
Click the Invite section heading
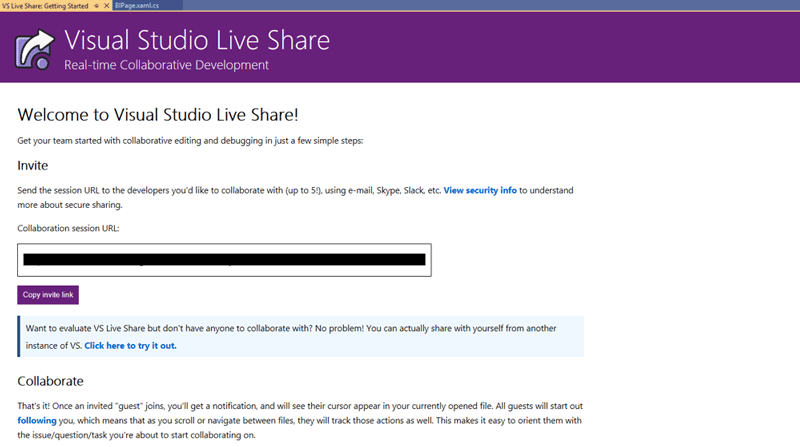33,165
